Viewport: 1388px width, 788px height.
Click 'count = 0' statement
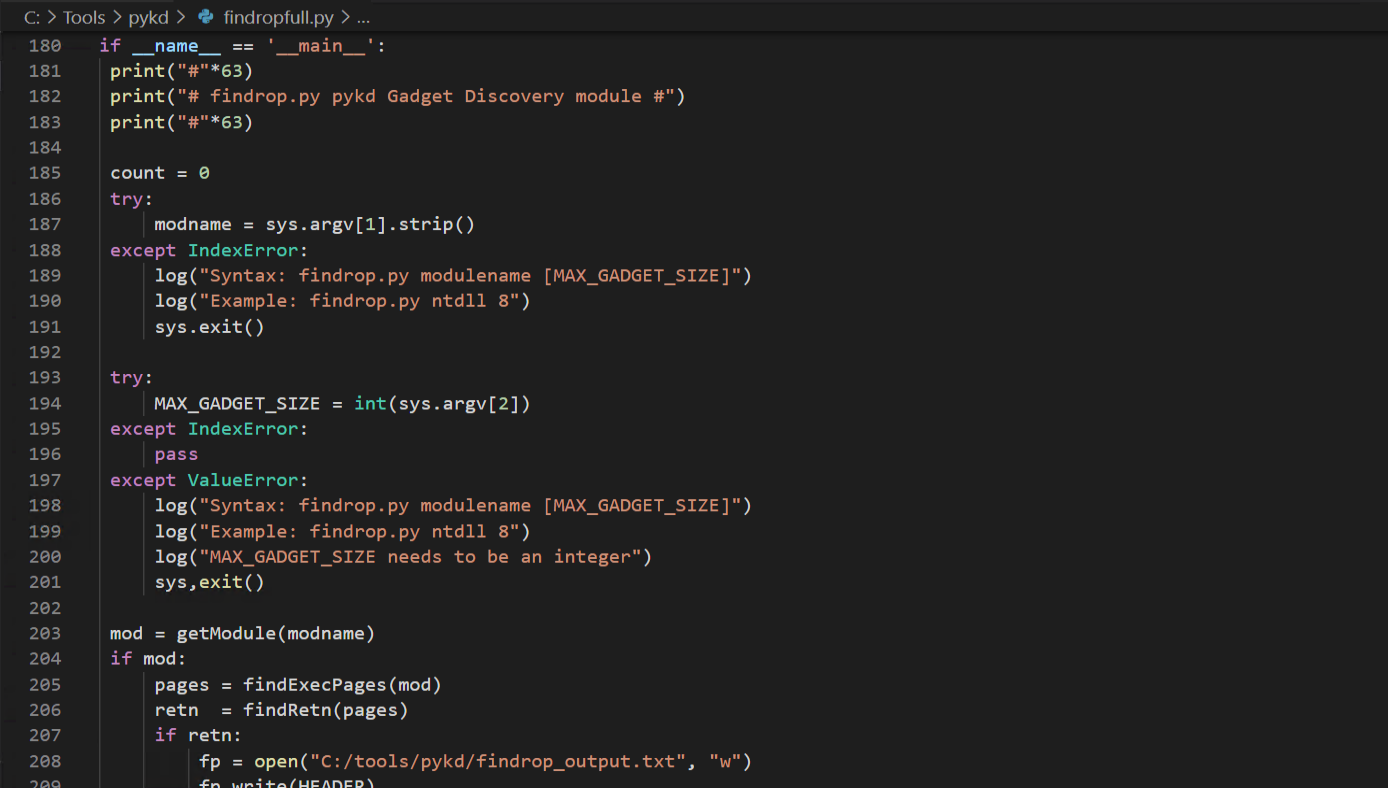[x=160, y=173]
